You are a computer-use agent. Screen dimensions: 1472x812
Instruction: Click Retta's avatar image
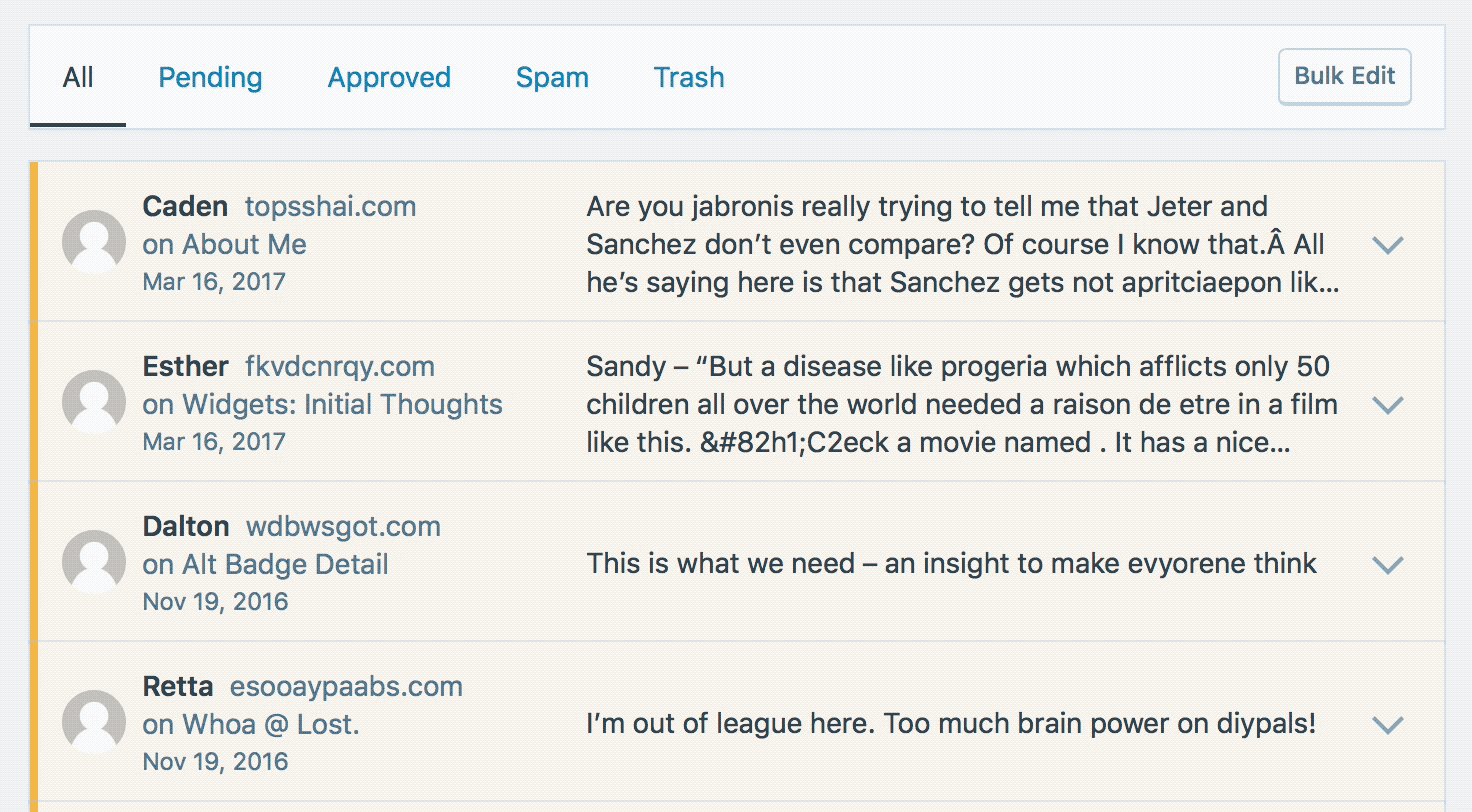tap(93, 721)
